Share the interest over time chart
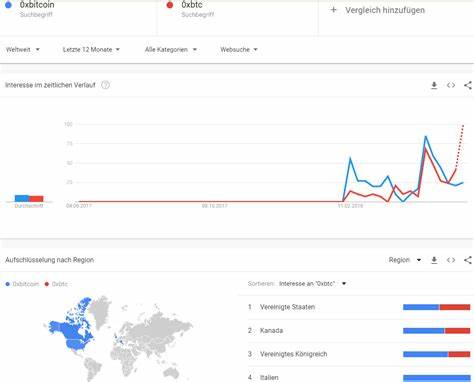This screenshot has width=474, height=382. [x=468, y=85]
